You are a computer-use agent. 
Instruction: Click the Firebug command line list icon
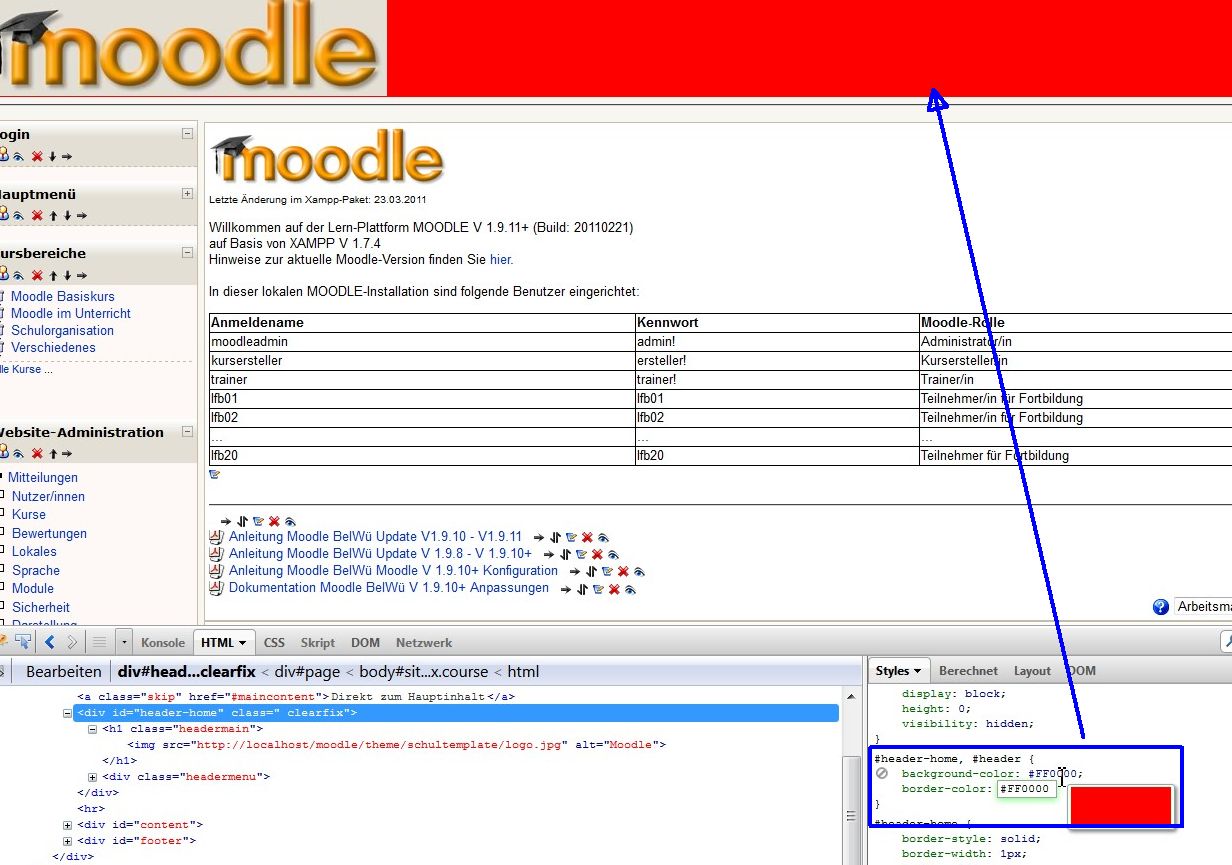click(100, 642)
